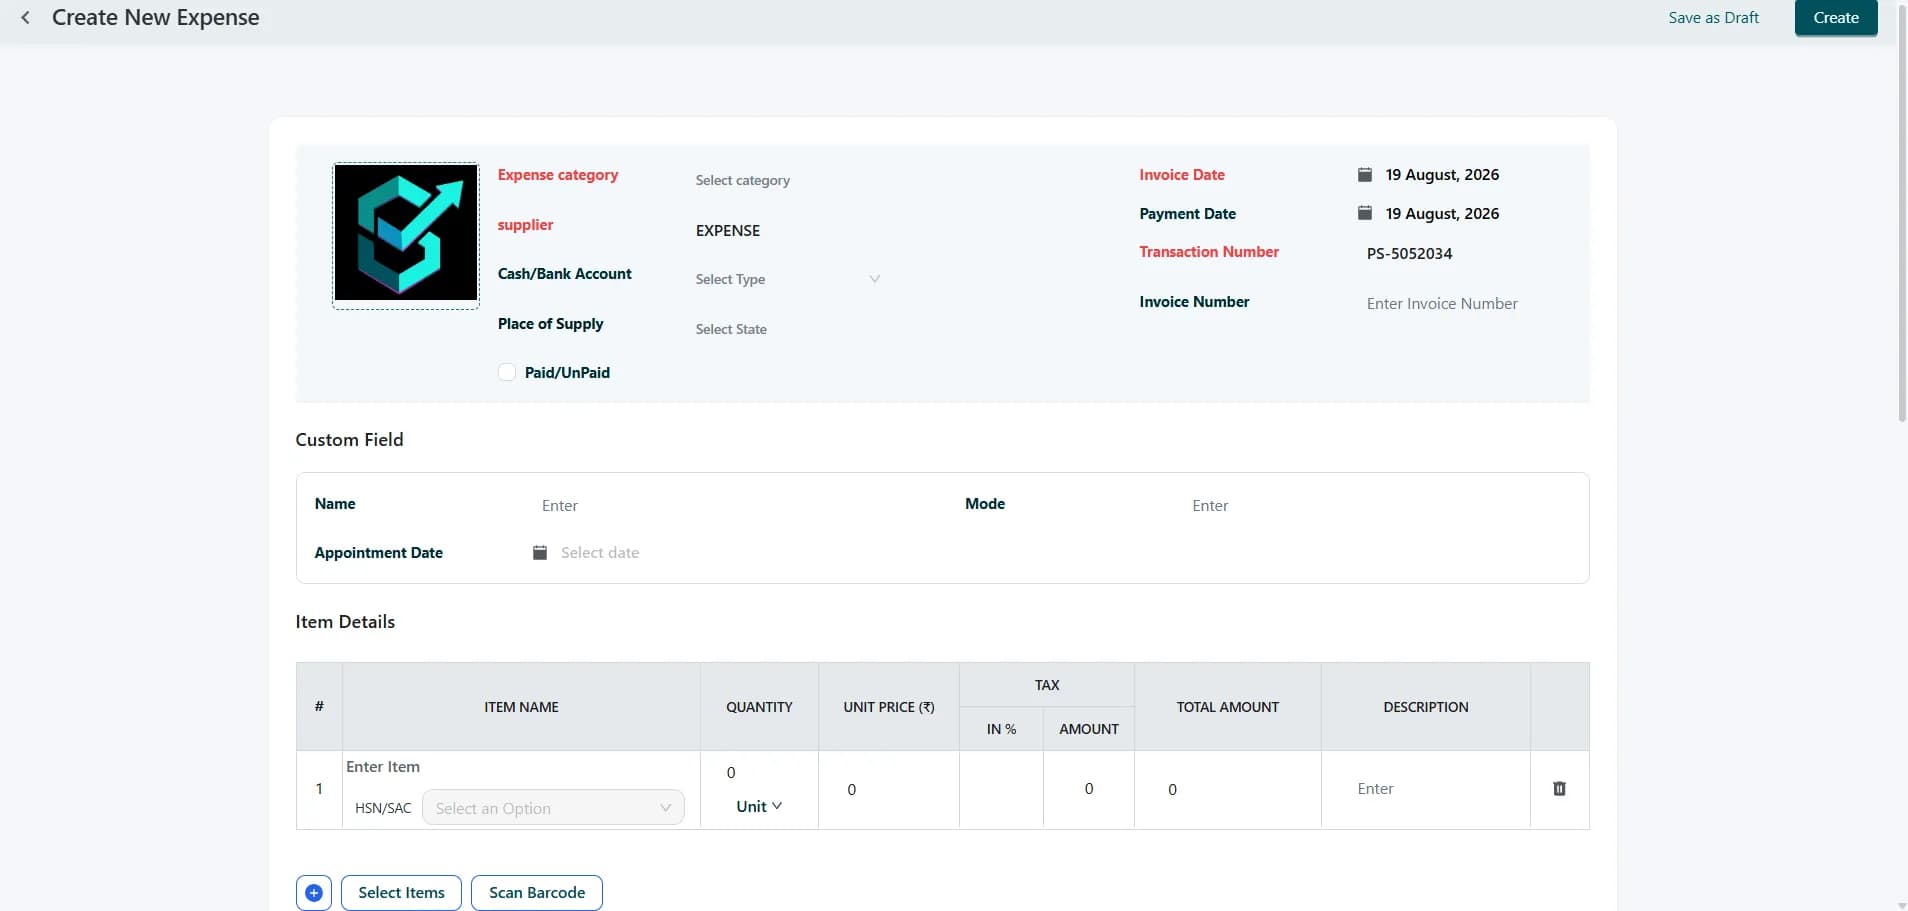
Task: Go back using the left arrow
Action: pyautogui.click(x=26, y=18)
